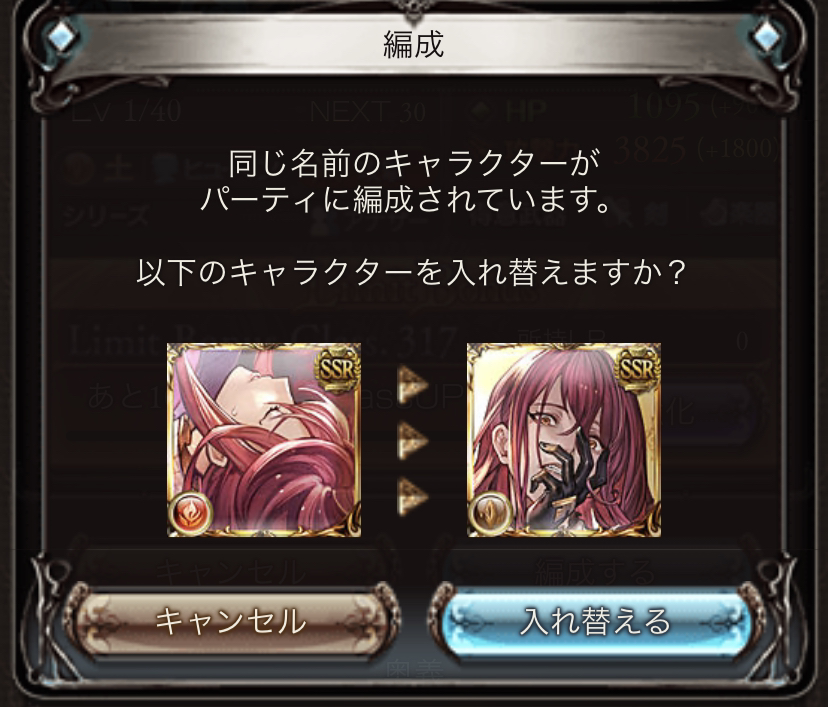Click SSR badge on the upside-down character portrait
828x707 pixels.
pyautogui.click(x=337, y=369)
